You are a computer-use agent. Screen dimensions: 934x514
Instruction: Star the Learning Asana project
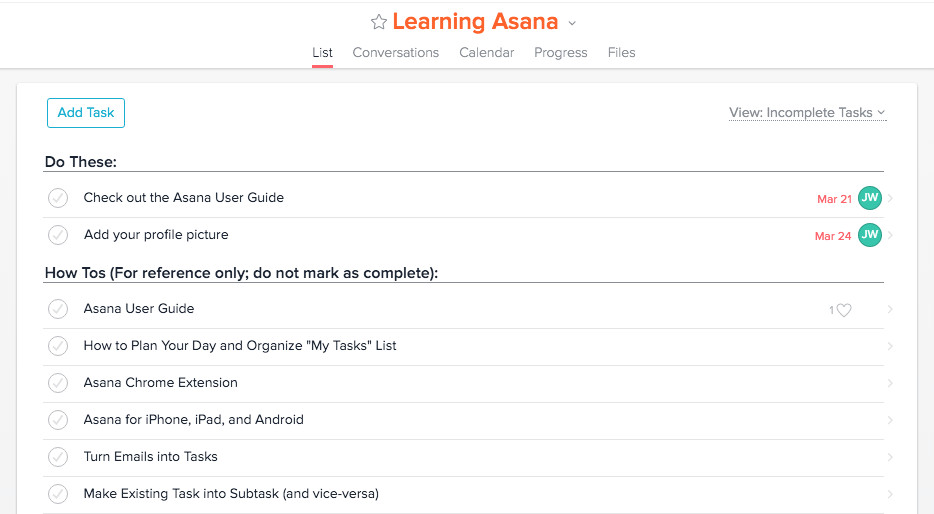(379, 22)
